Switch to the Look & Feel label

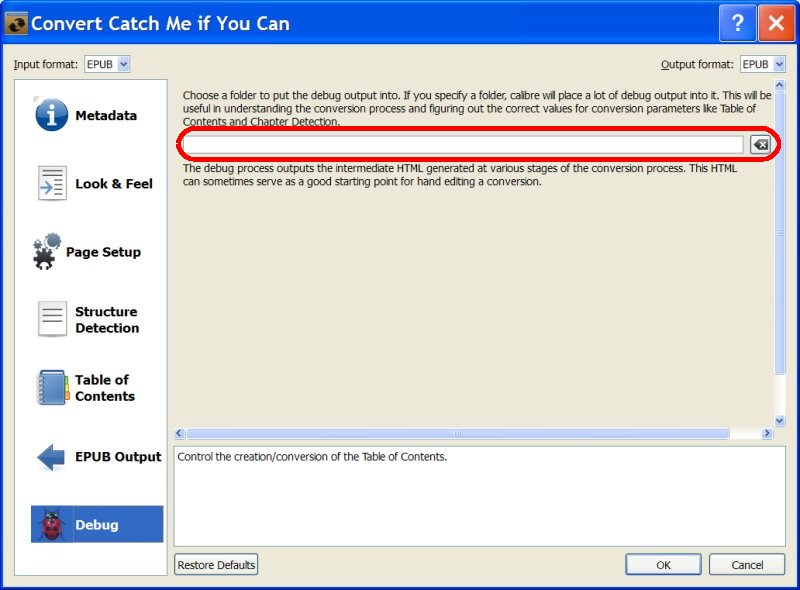[114, 184]
